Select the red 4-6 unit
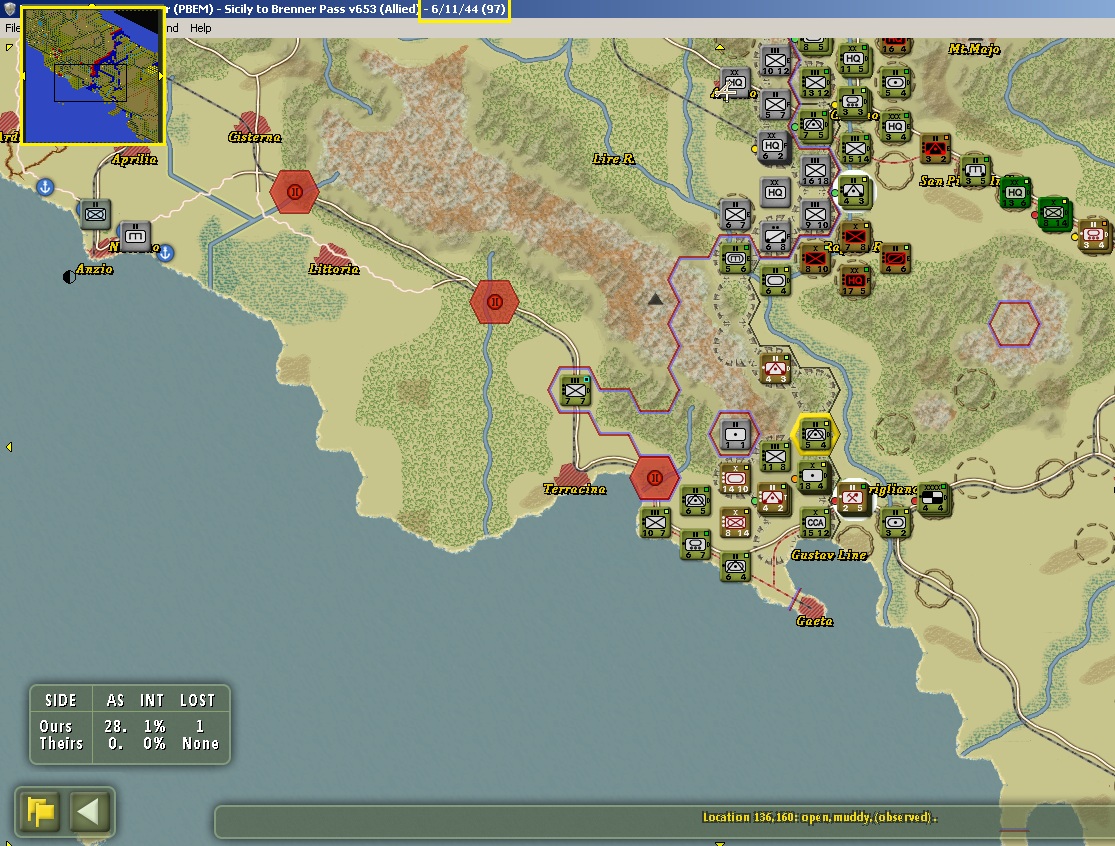This screenshot has width=1115, height=846. (895, 259)
